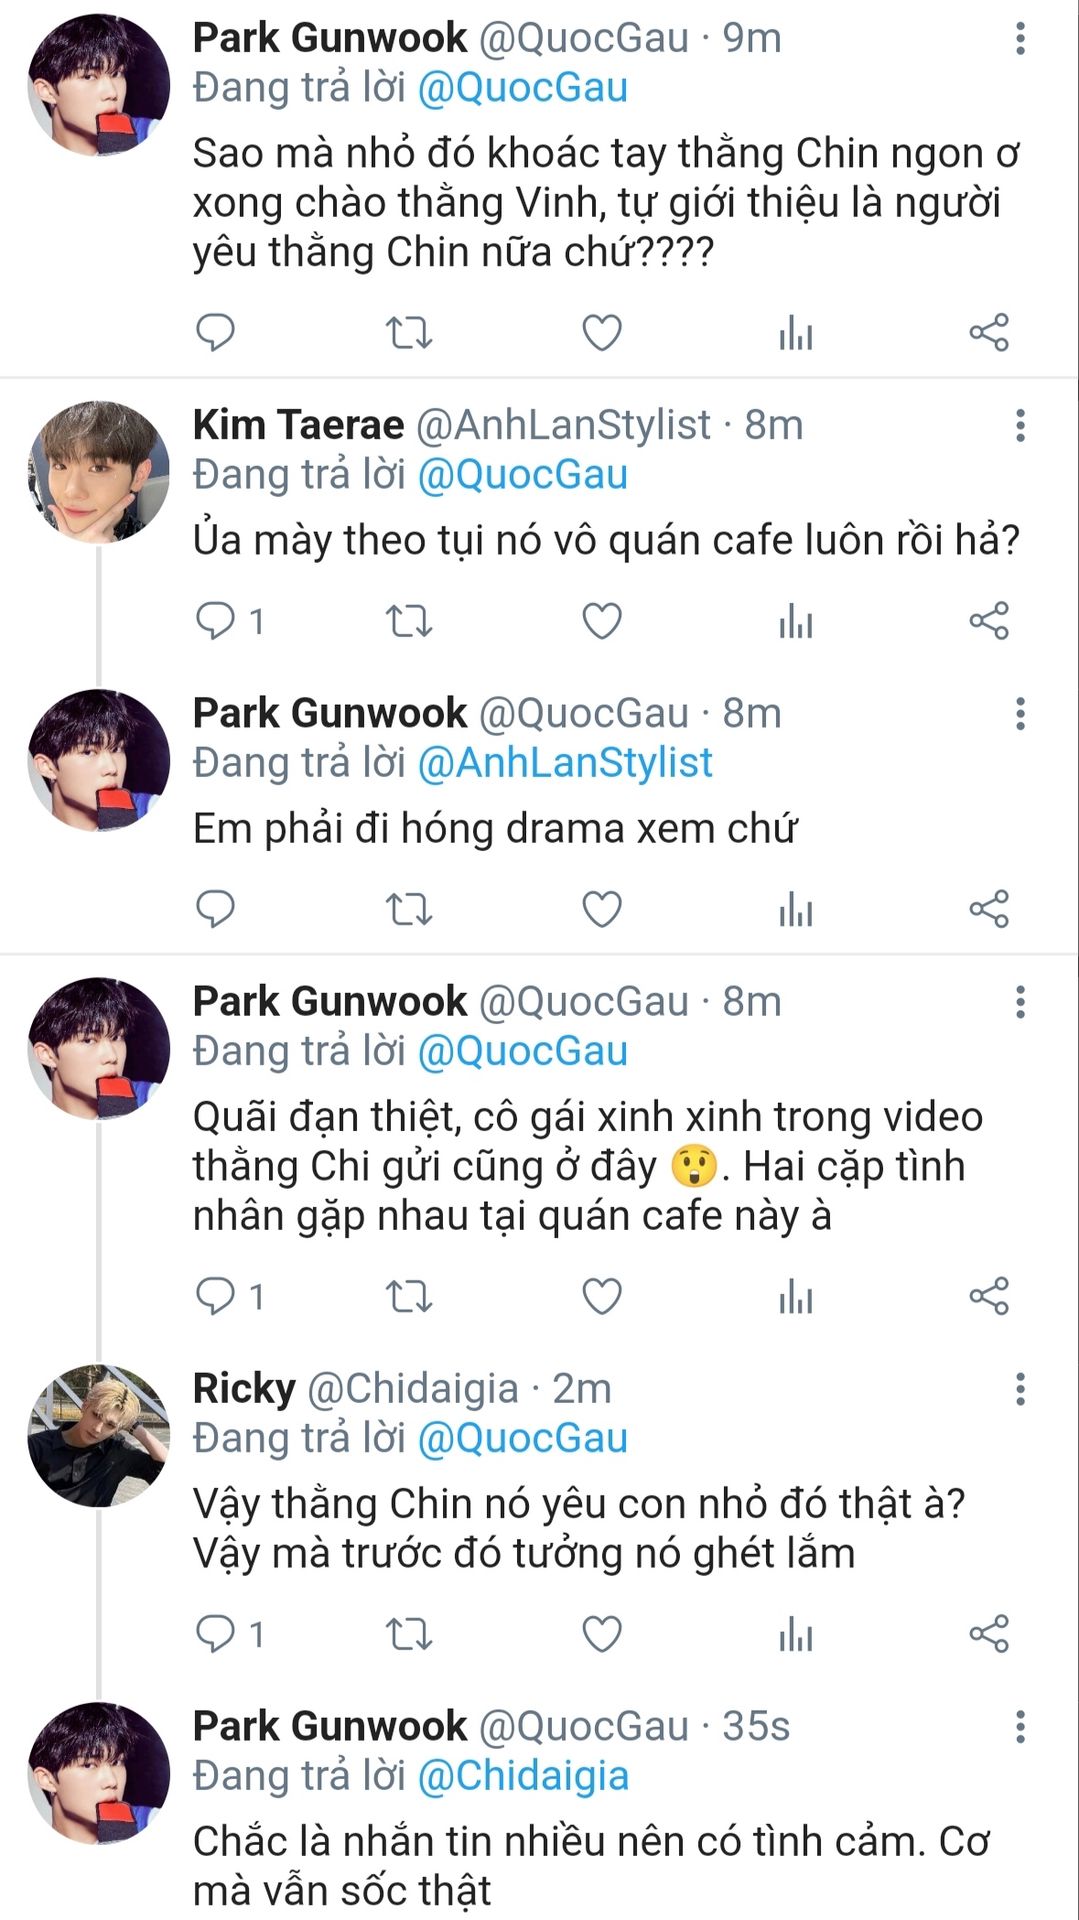View analytics for Kim Taerae's tweet
The height and width of the screenshot is (1920, 1079).
click(795, 621)
